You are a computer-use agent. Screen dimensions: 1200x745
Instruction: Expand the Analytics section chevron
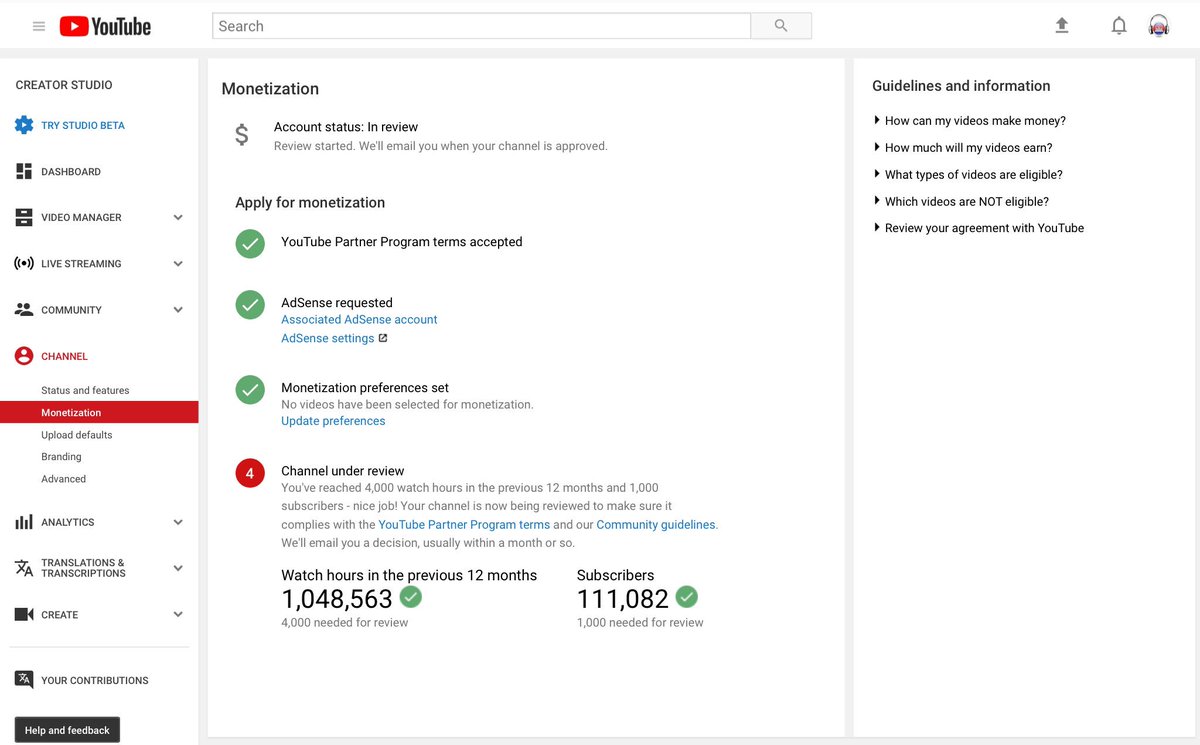(x=178, y=522)
